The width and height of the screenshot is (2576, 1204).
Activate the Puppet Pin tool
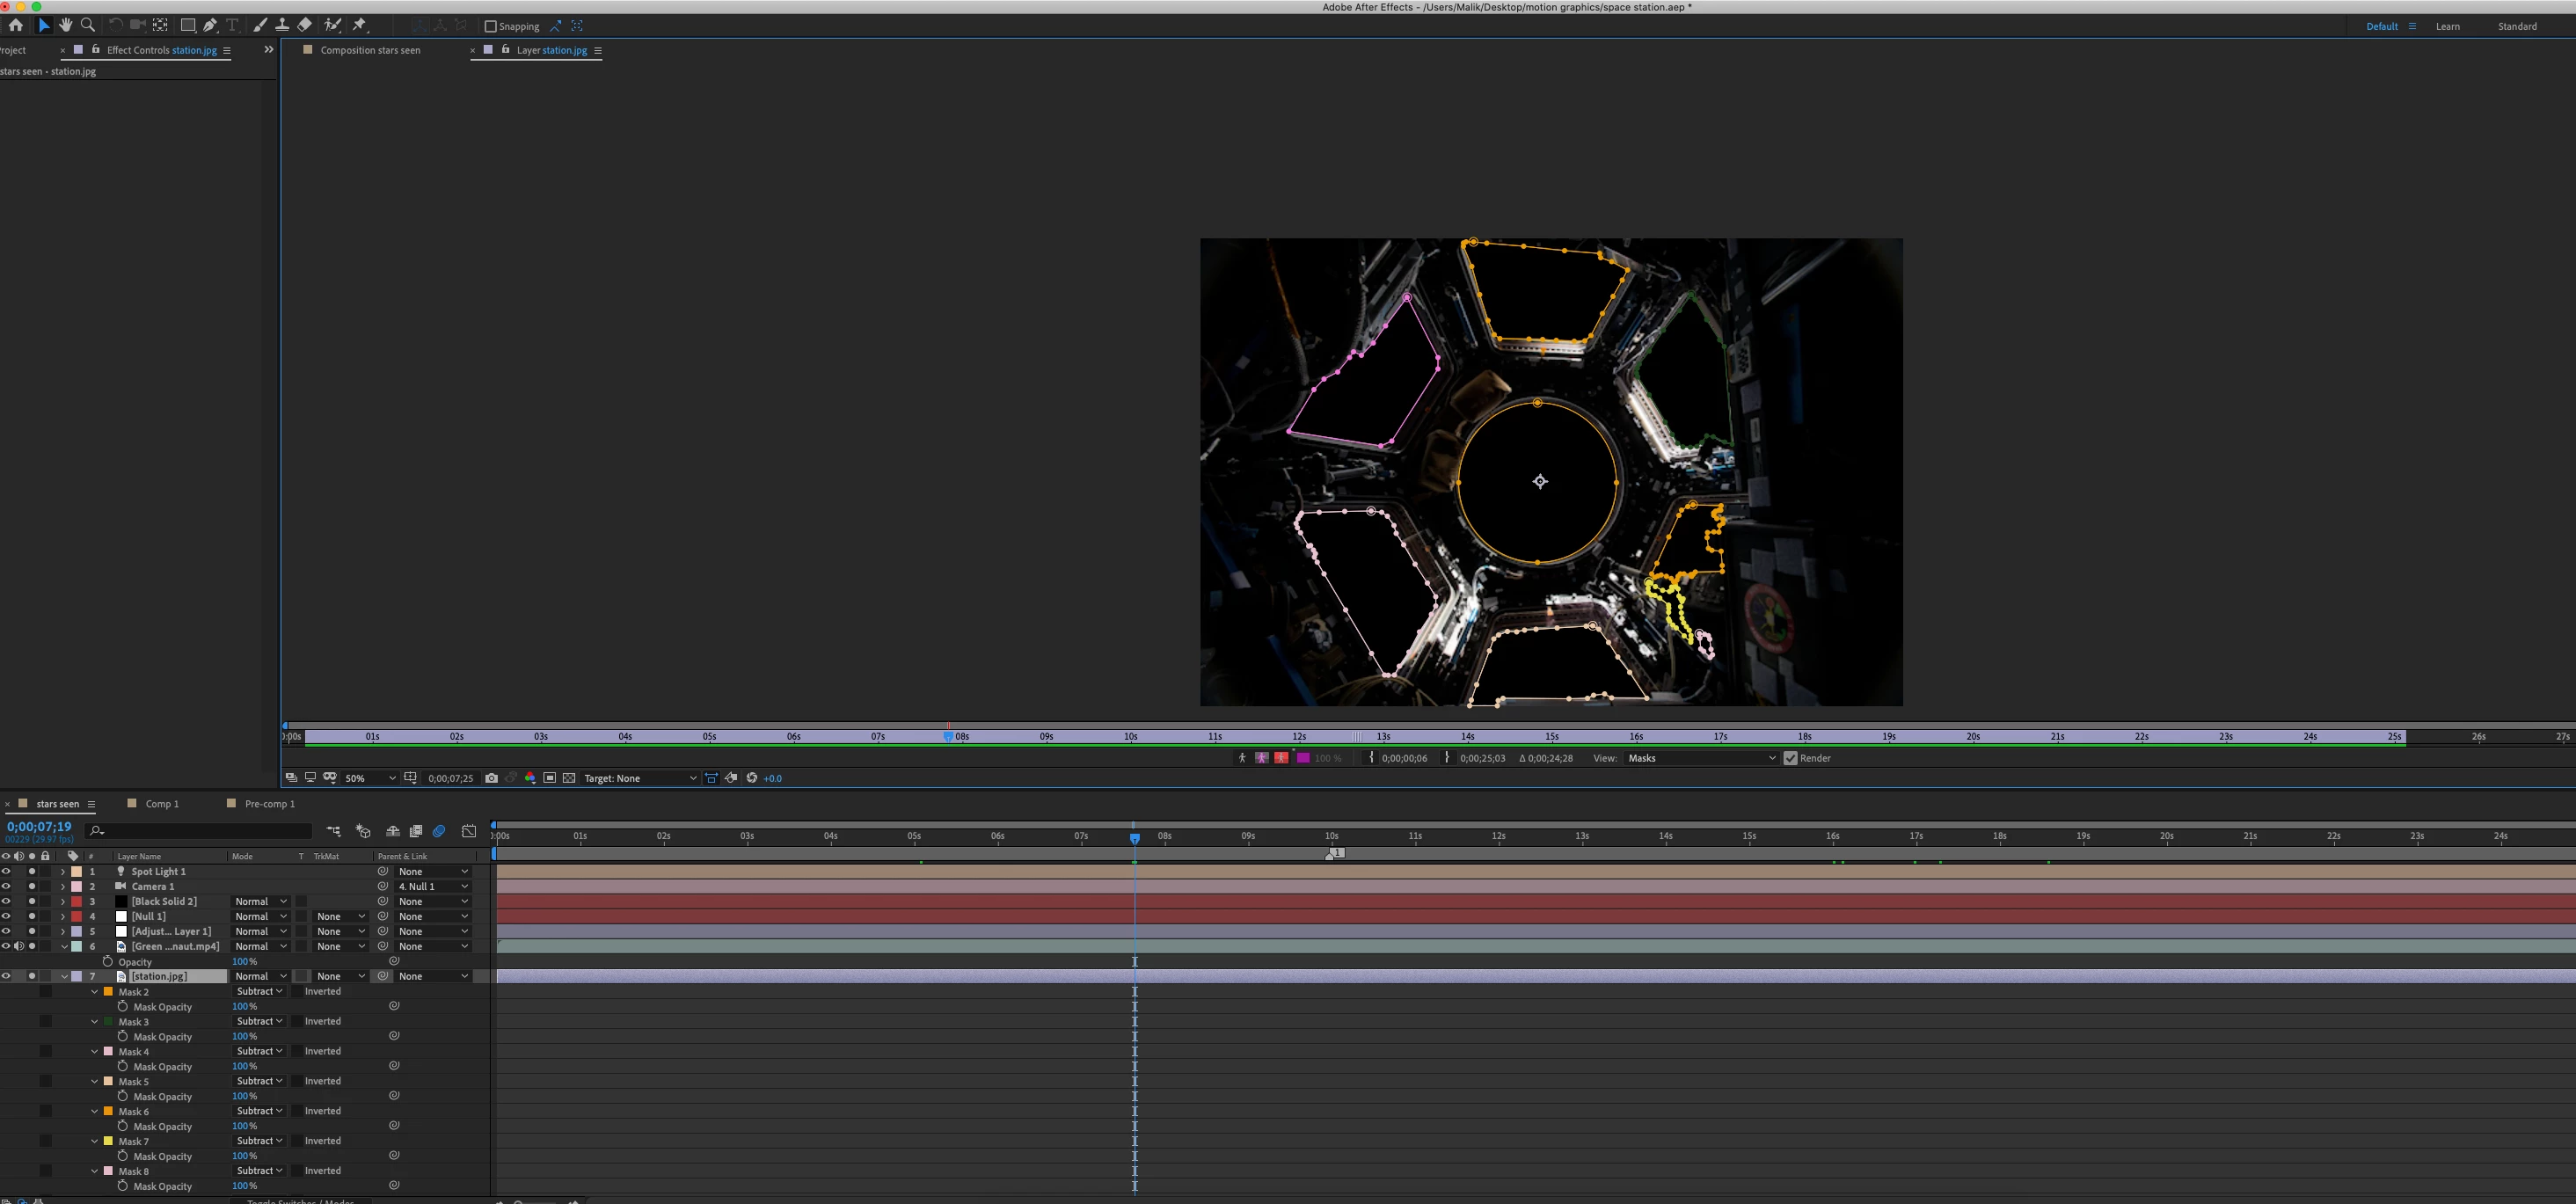(360, 25)
